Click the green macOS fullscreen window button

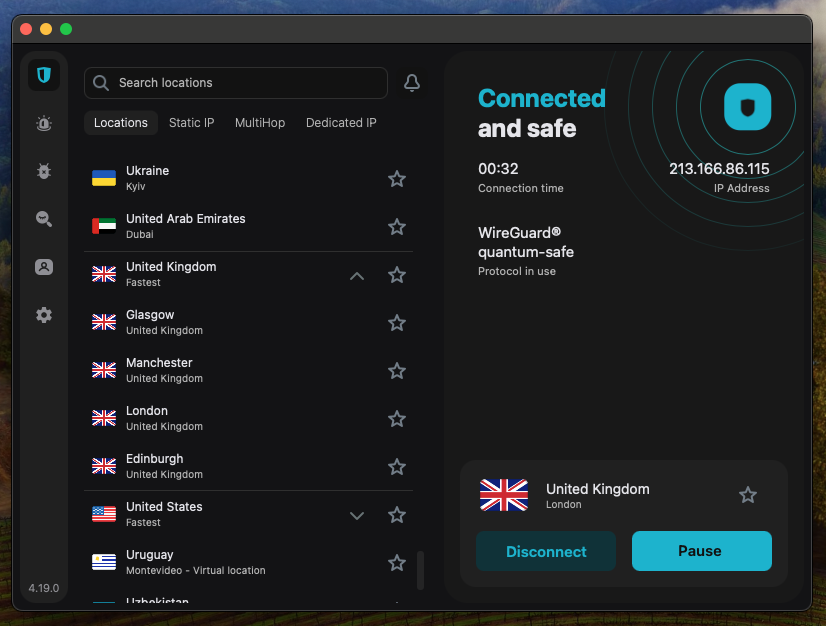click(x=66, y=29)
